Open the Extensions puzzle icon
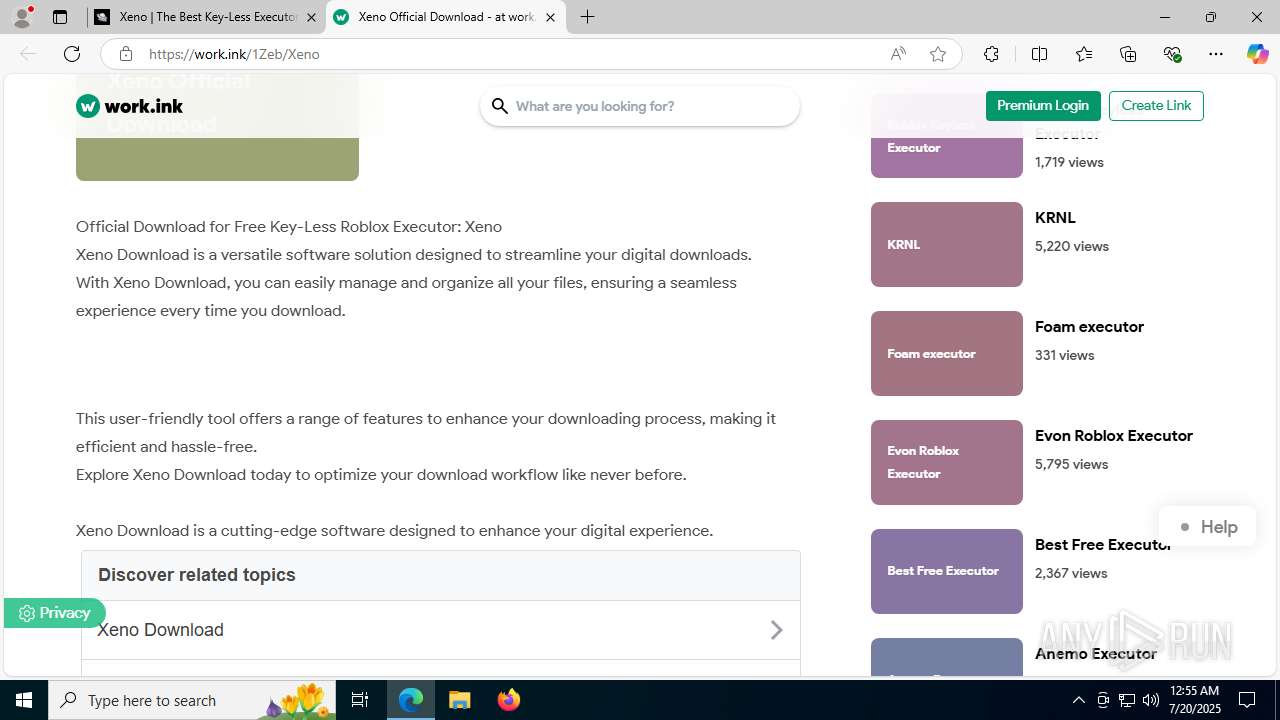Screen dimensions: 1280x720 point(991,54)
